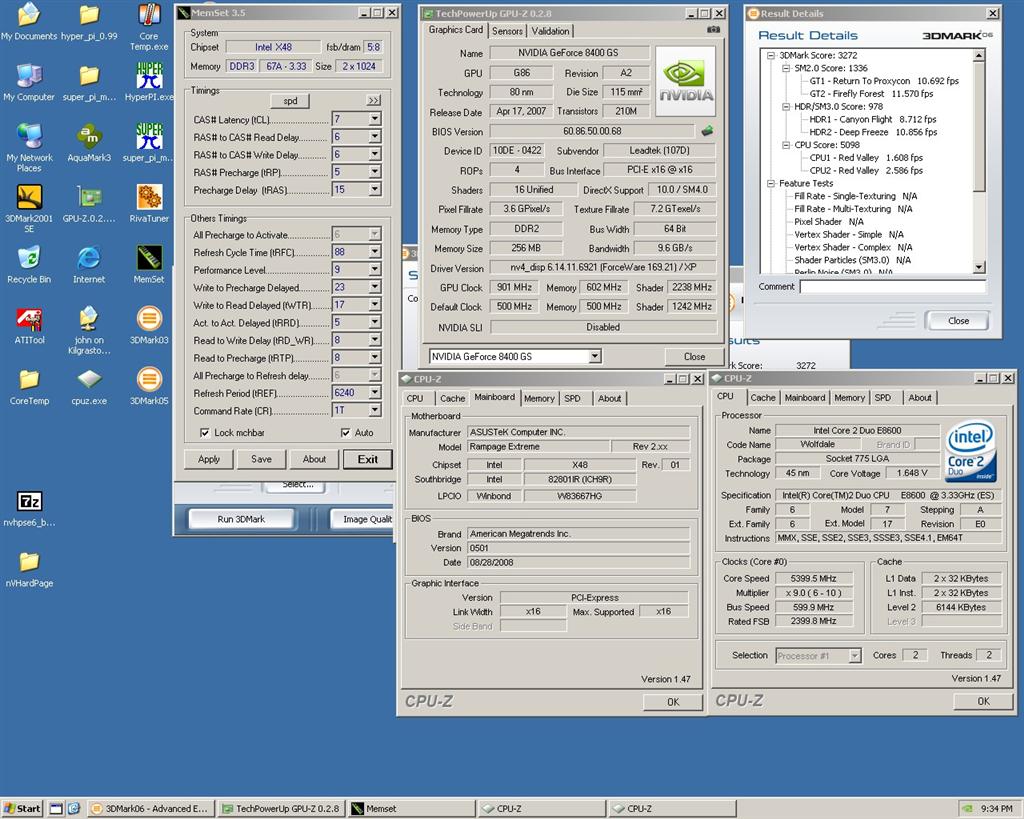The image size is (1024, 819).
Task: Switch to 3DMark06 taskbar button
Action: (x=150, y=809)
